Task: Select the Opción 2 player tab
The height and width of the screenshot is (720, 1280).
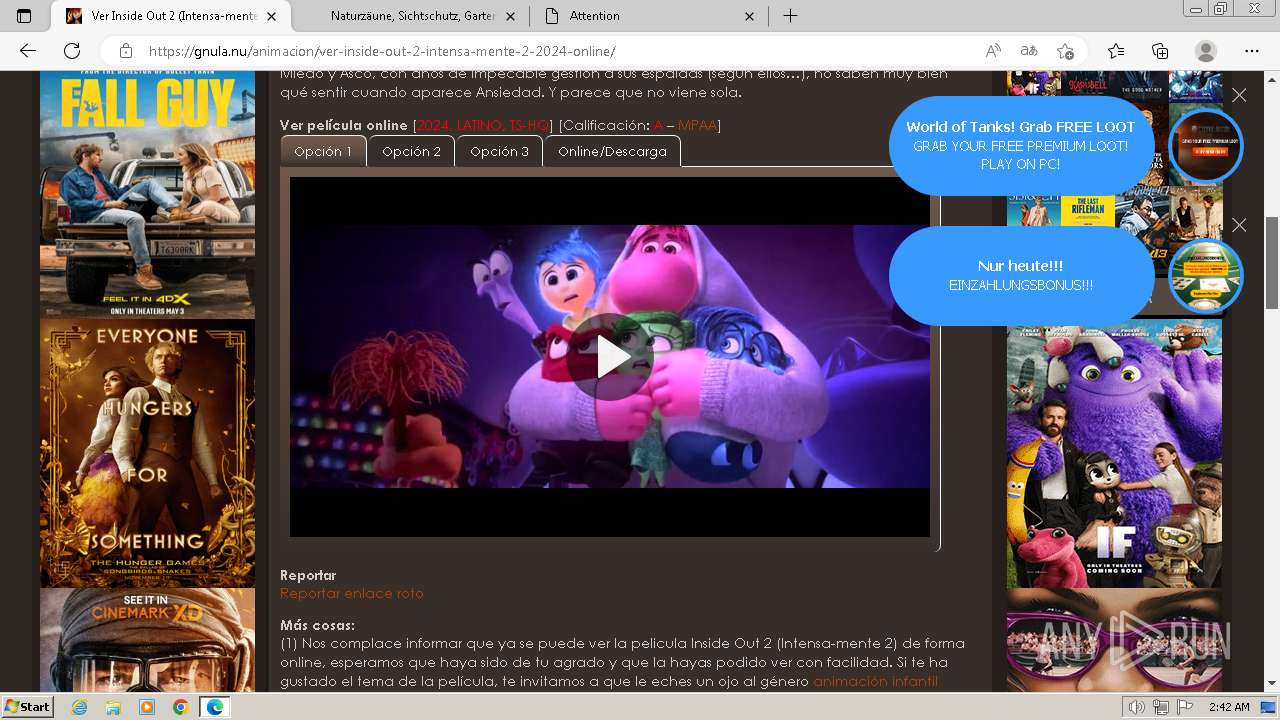Action: click(411, 151)
